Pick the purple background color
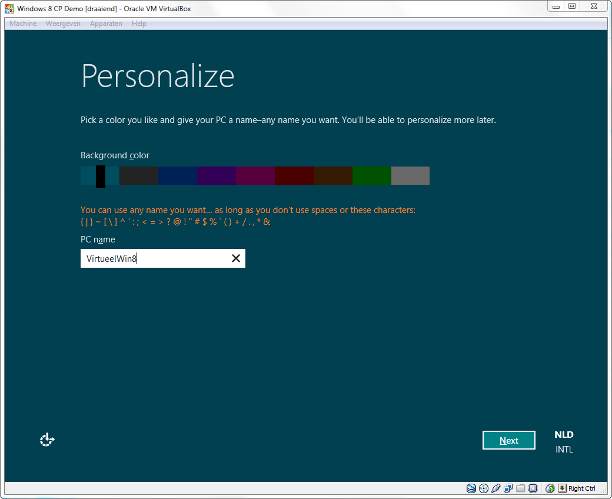612x499 pixels. coord(216,176)
